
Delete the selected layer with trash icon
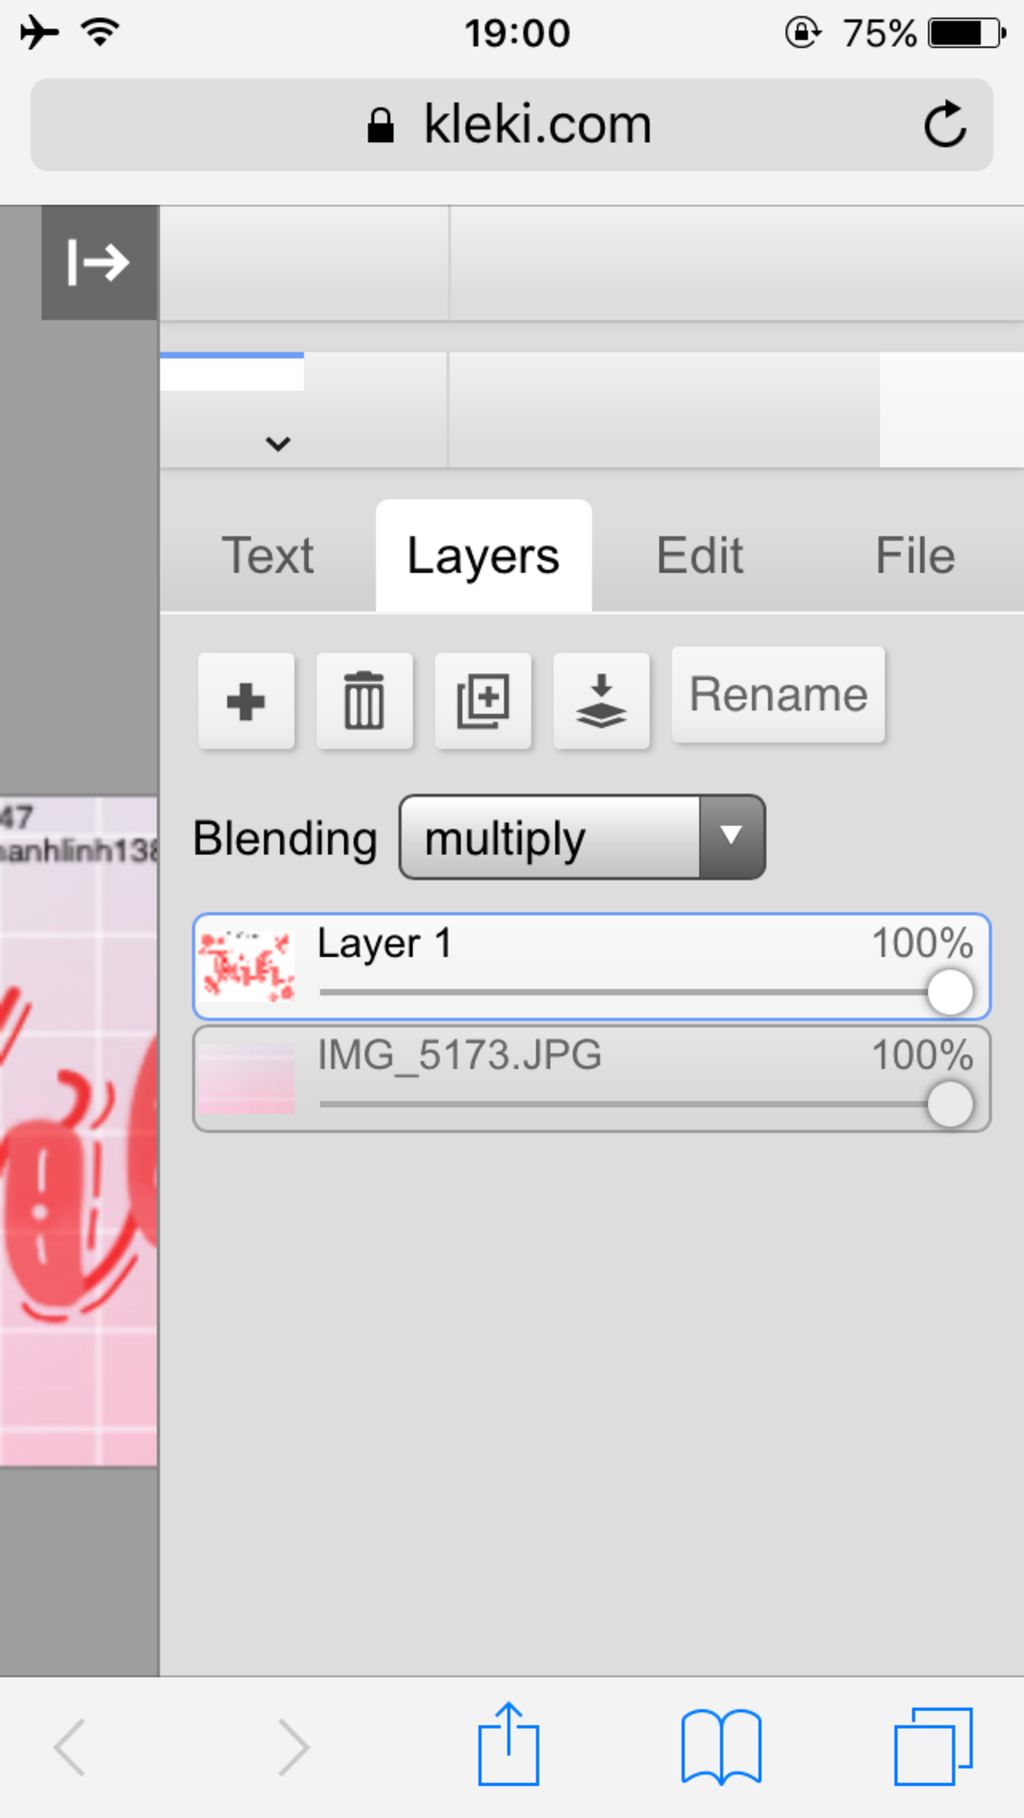(364, 701)
